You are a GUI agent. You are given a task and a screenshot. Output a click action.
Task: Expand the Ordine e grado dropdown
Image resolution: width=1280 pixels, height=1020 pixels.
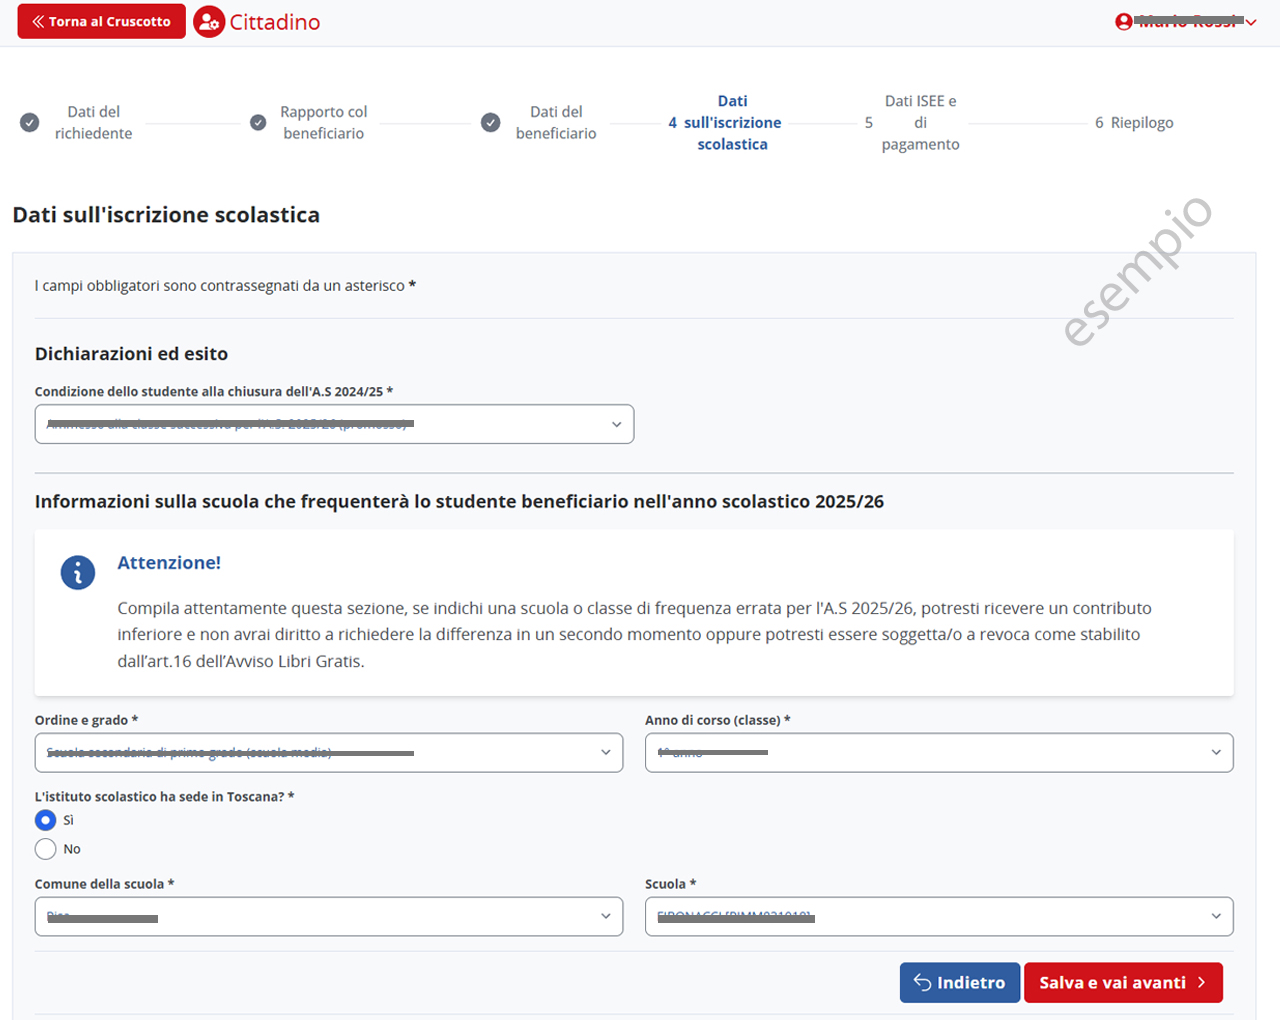click(328, 753)
